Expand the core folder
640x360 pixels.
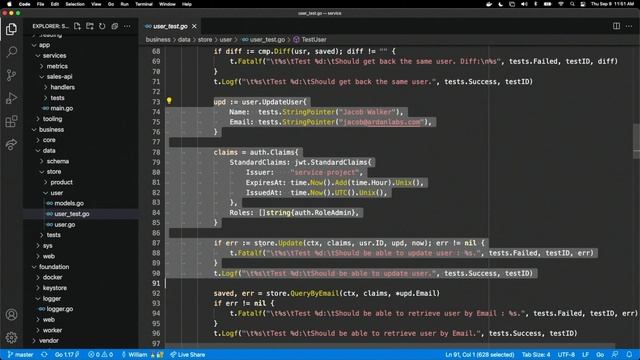click(x=49, y=140)
